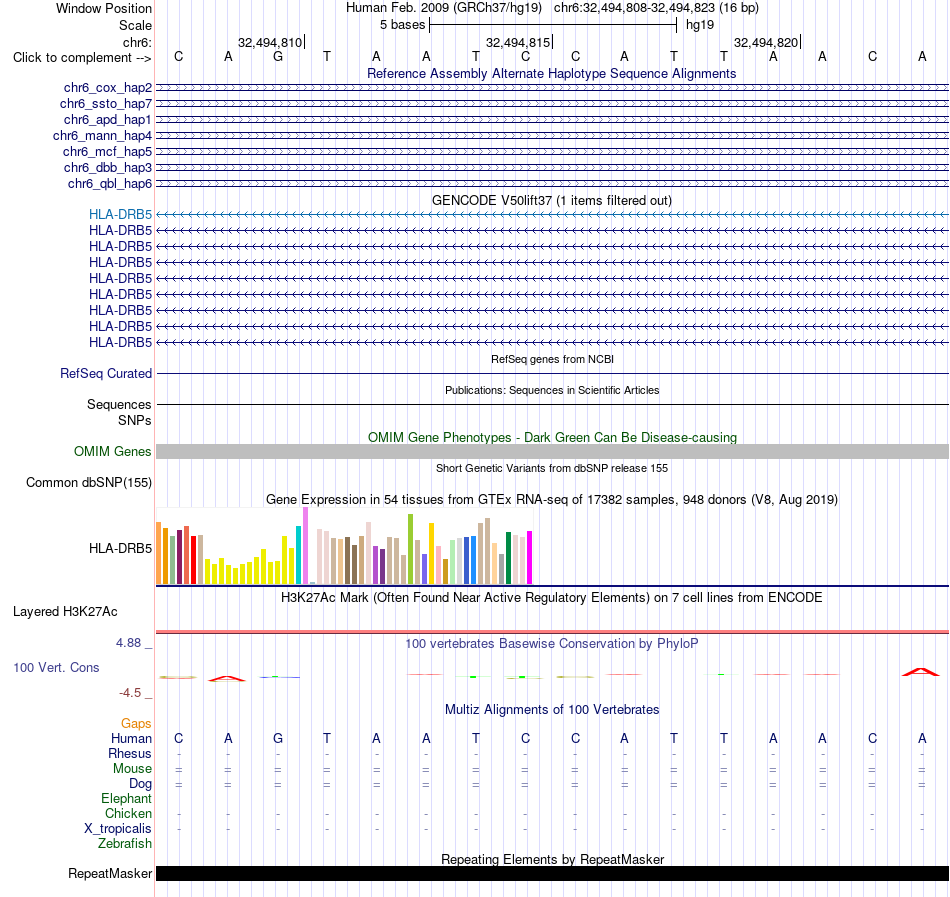Open 'Publications: Sequences in Scientific Articles' title

coord(552,390)
